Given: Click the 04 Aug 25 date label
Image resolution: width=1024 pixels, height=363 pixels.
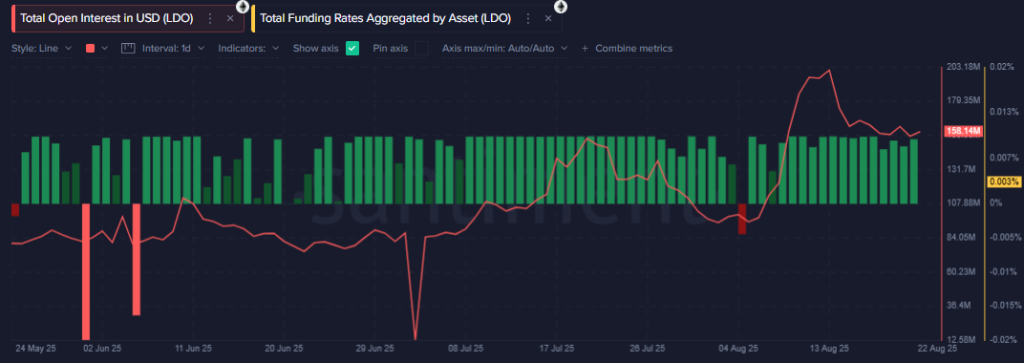Looking at the screenshot, I should coord(740,349).
